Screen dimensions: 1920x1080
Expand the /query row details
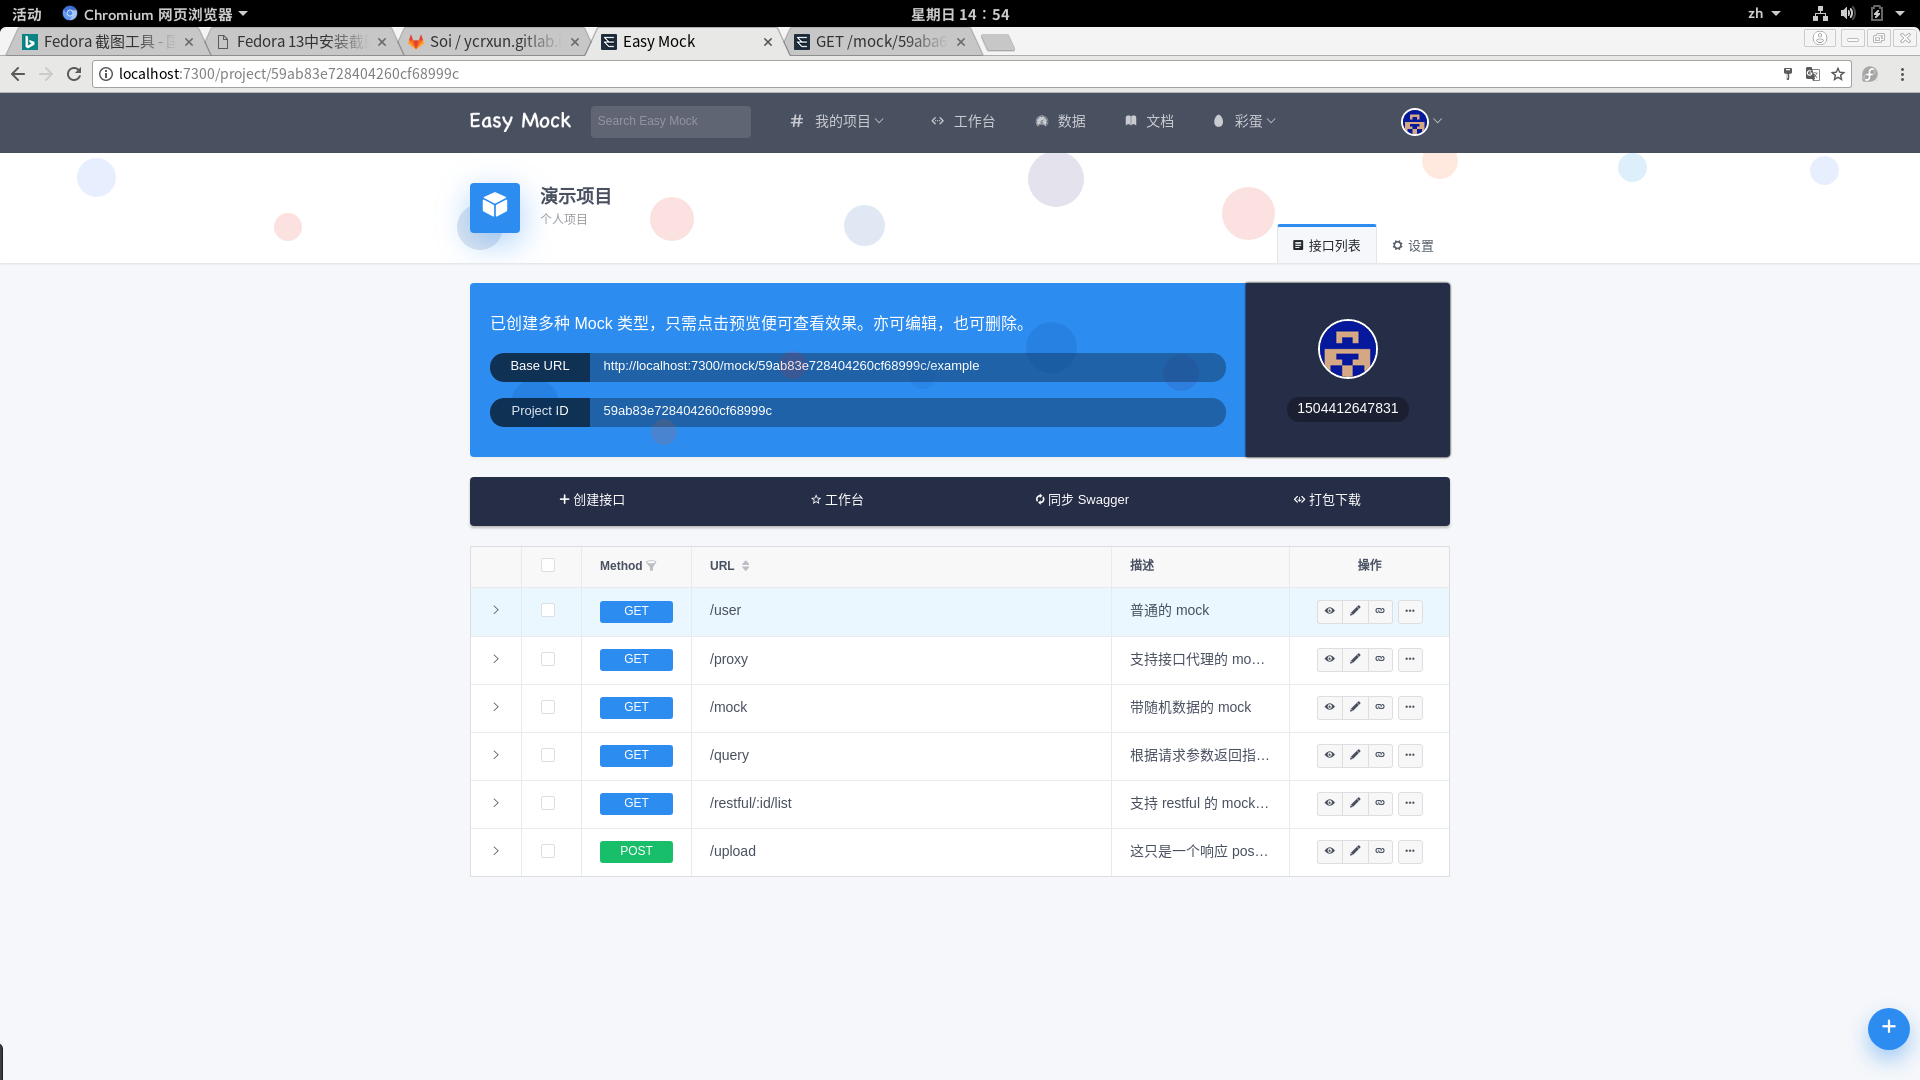point(496,755)
